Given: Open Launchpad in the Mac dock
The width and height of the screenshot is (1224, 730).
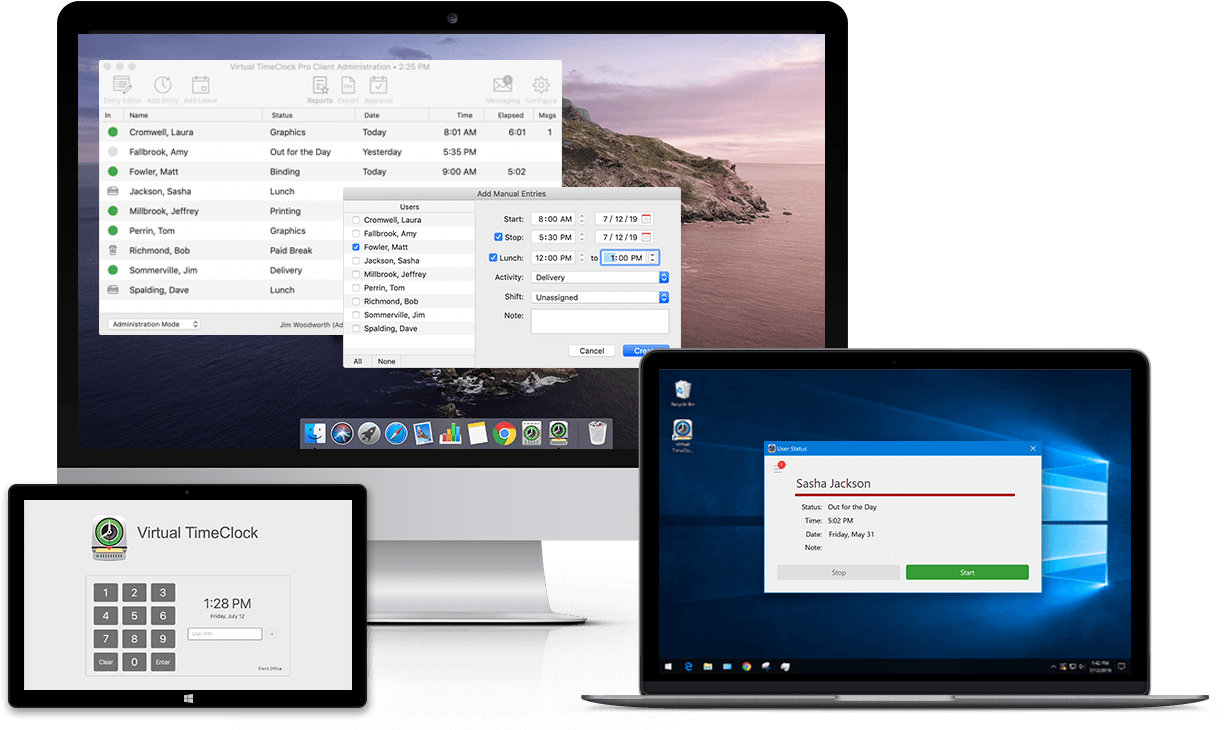Looking at the screenshot, I should click(369, 433).
